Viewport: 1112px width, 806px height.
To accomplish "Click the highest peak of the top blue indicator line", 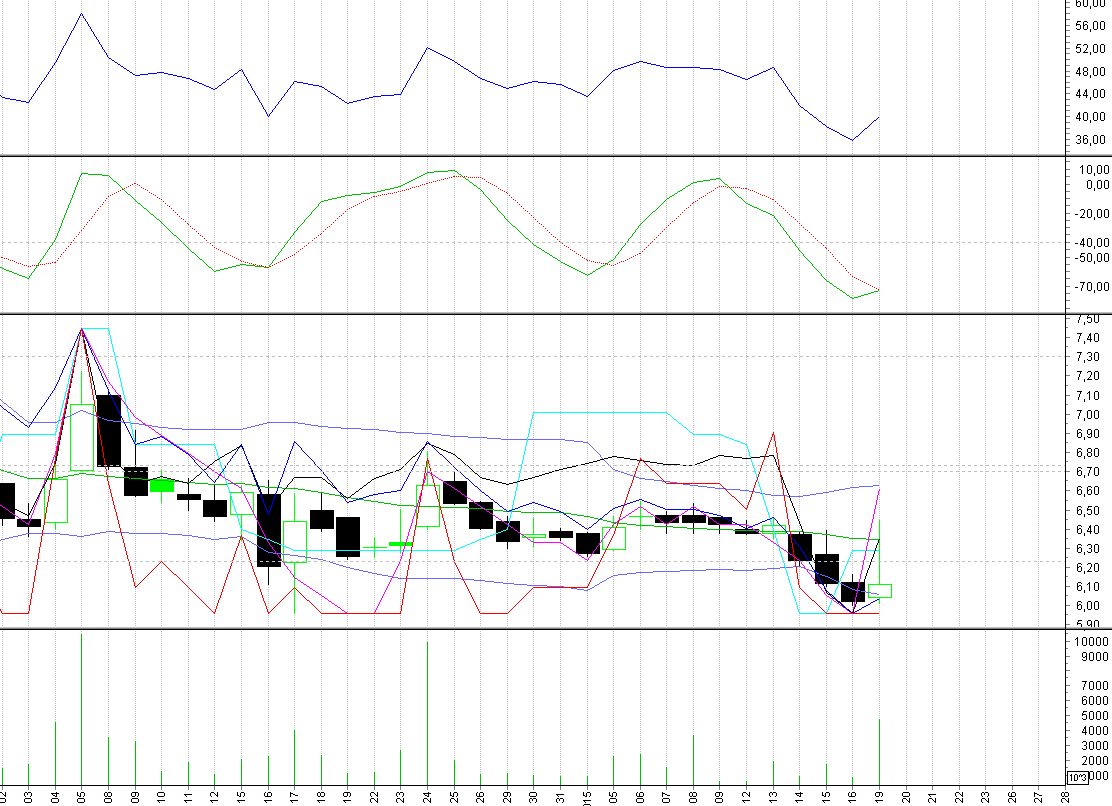I will (82, 14).
